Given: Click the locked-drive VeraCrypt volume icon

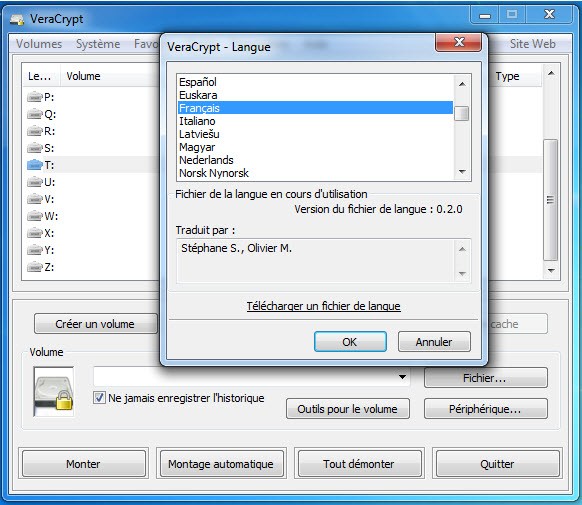Looking at the screenshot, I should click(x=53, y=392).
